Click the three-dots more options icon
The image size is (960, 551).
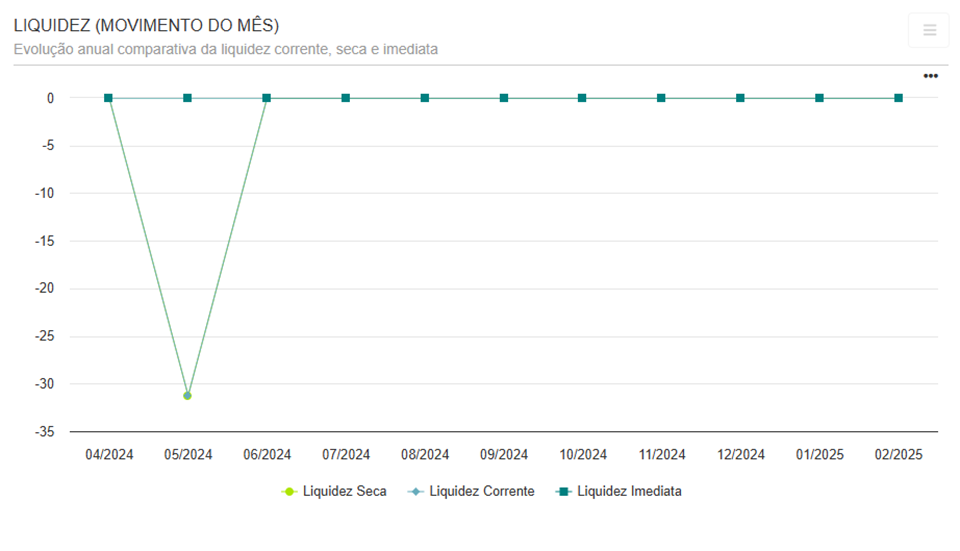pyautogui.click(x=930, y=76)
